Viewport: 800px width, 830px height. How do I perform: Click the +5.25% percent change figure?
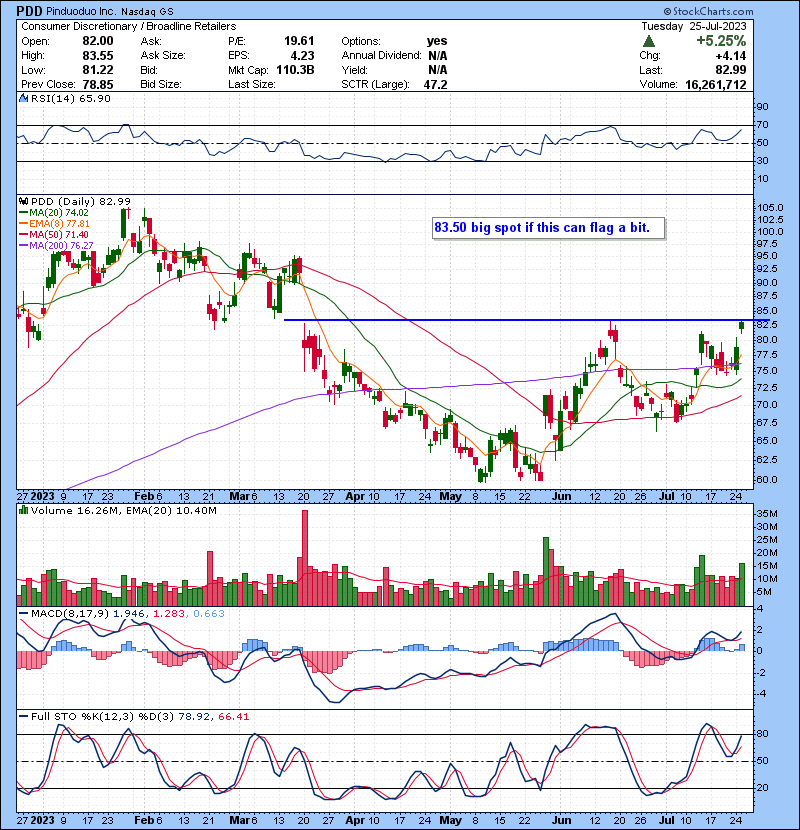click(x=721, y=41)
